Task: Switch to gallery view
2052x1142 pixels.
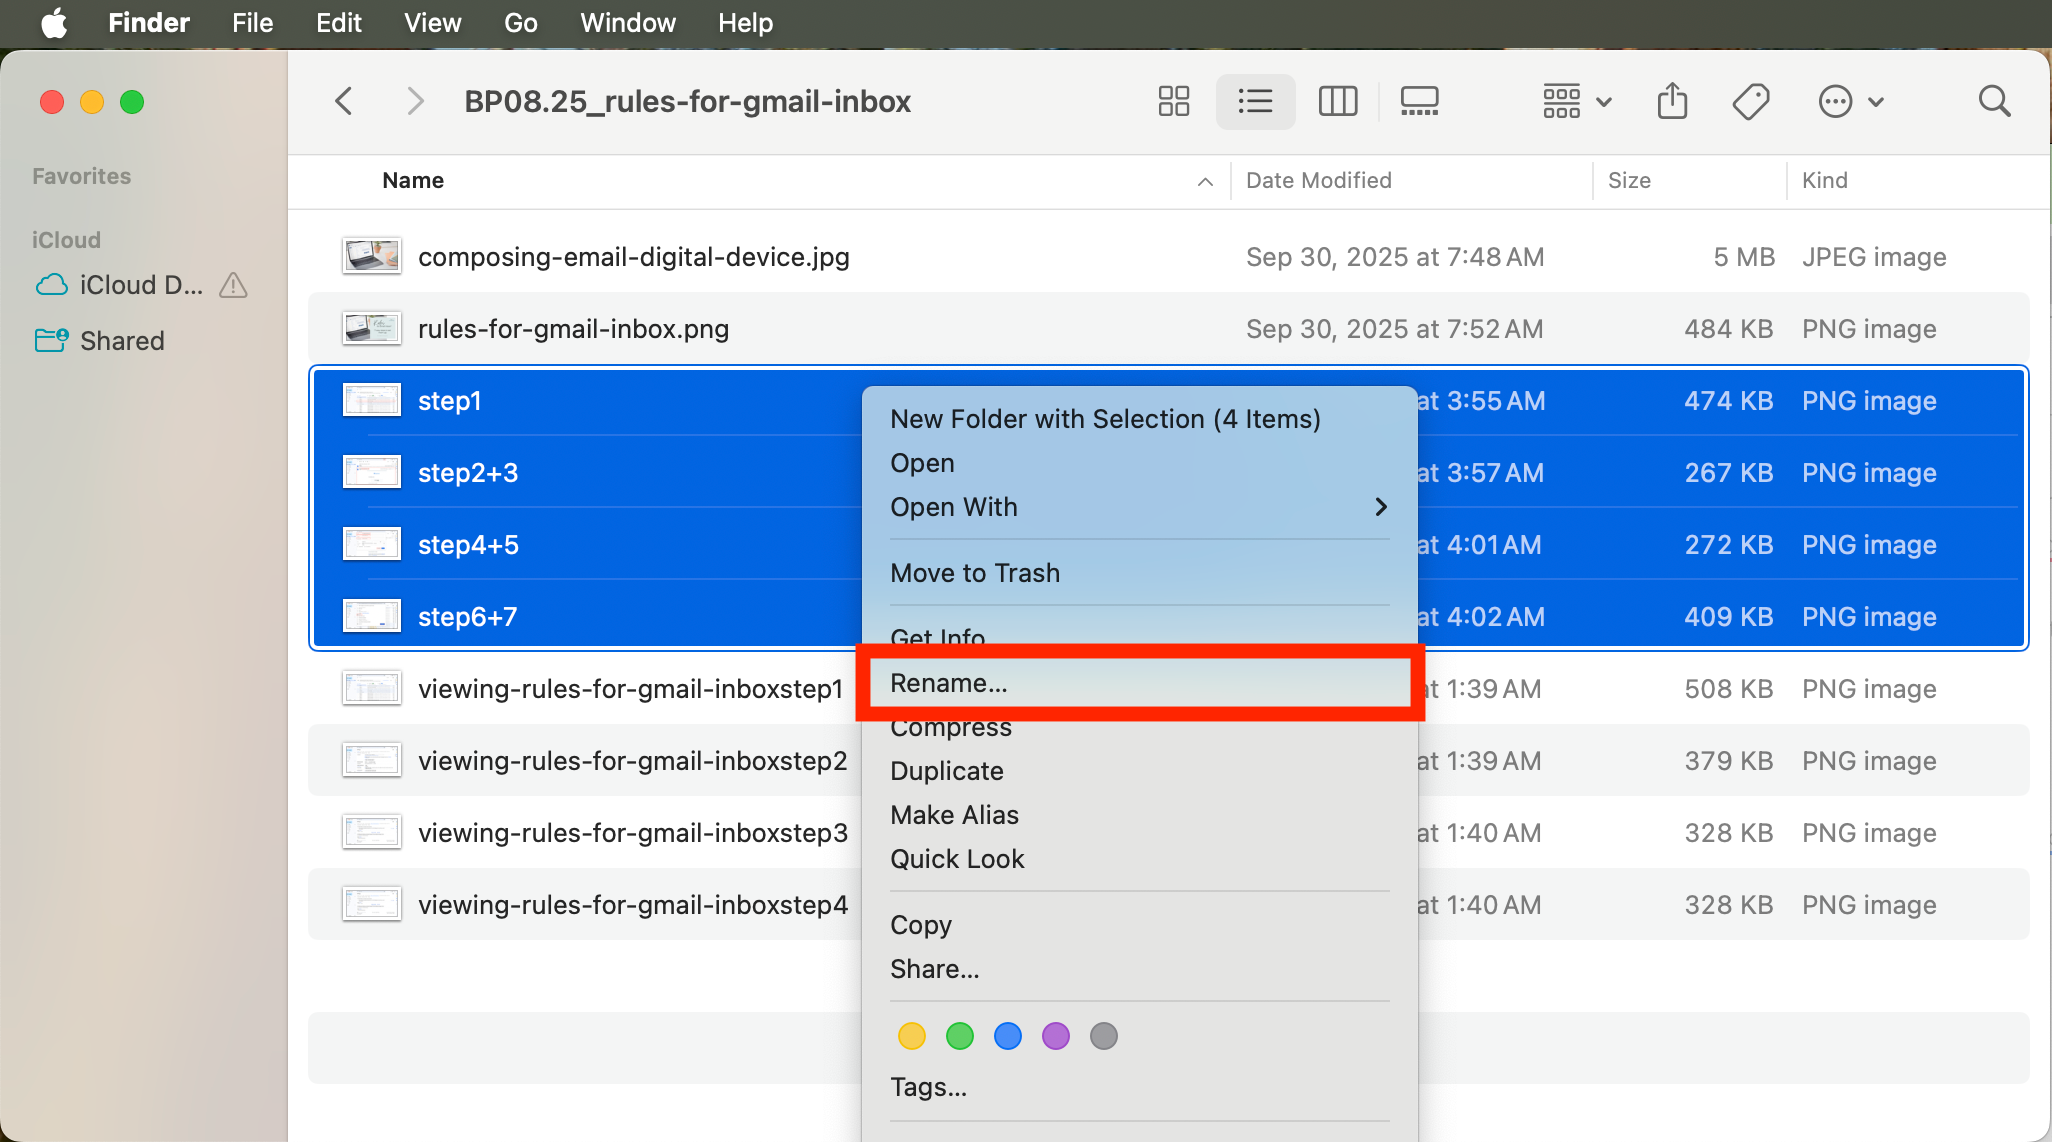Action: pyautogui.click(x=1419, y=101)
